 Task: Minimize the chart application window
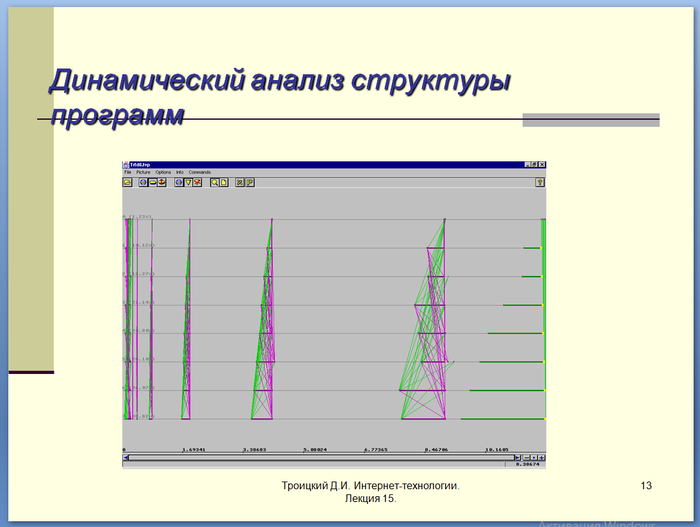[528, 164]
